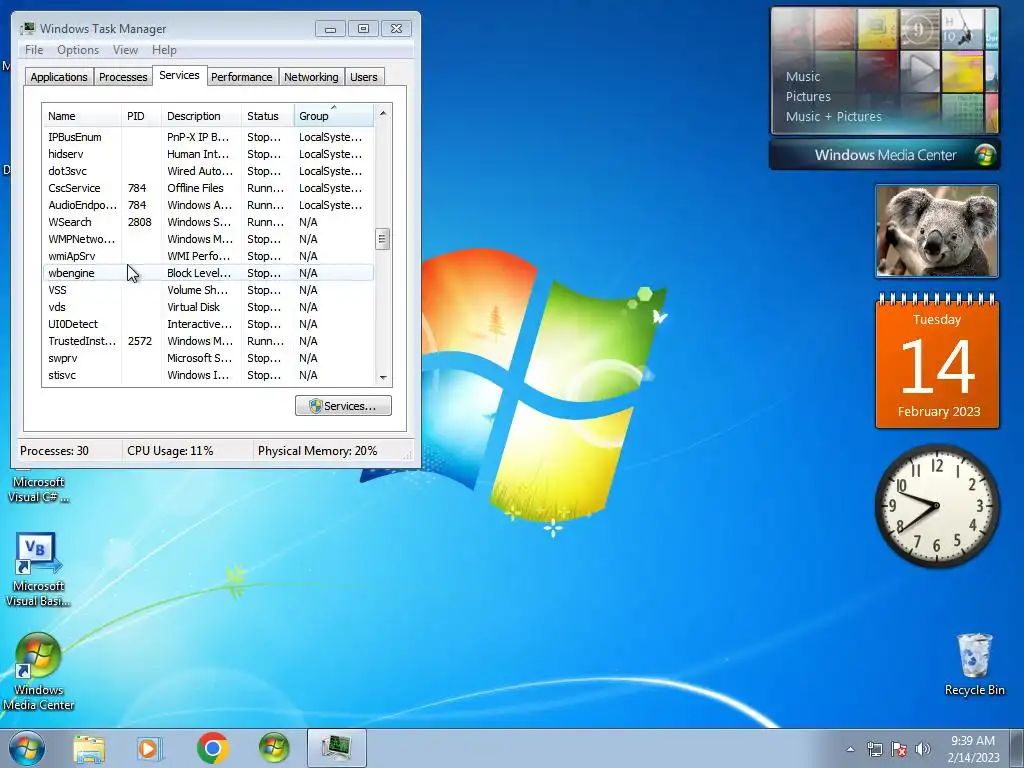Click Windows Media Center taskbar icon

click(274, 748)
